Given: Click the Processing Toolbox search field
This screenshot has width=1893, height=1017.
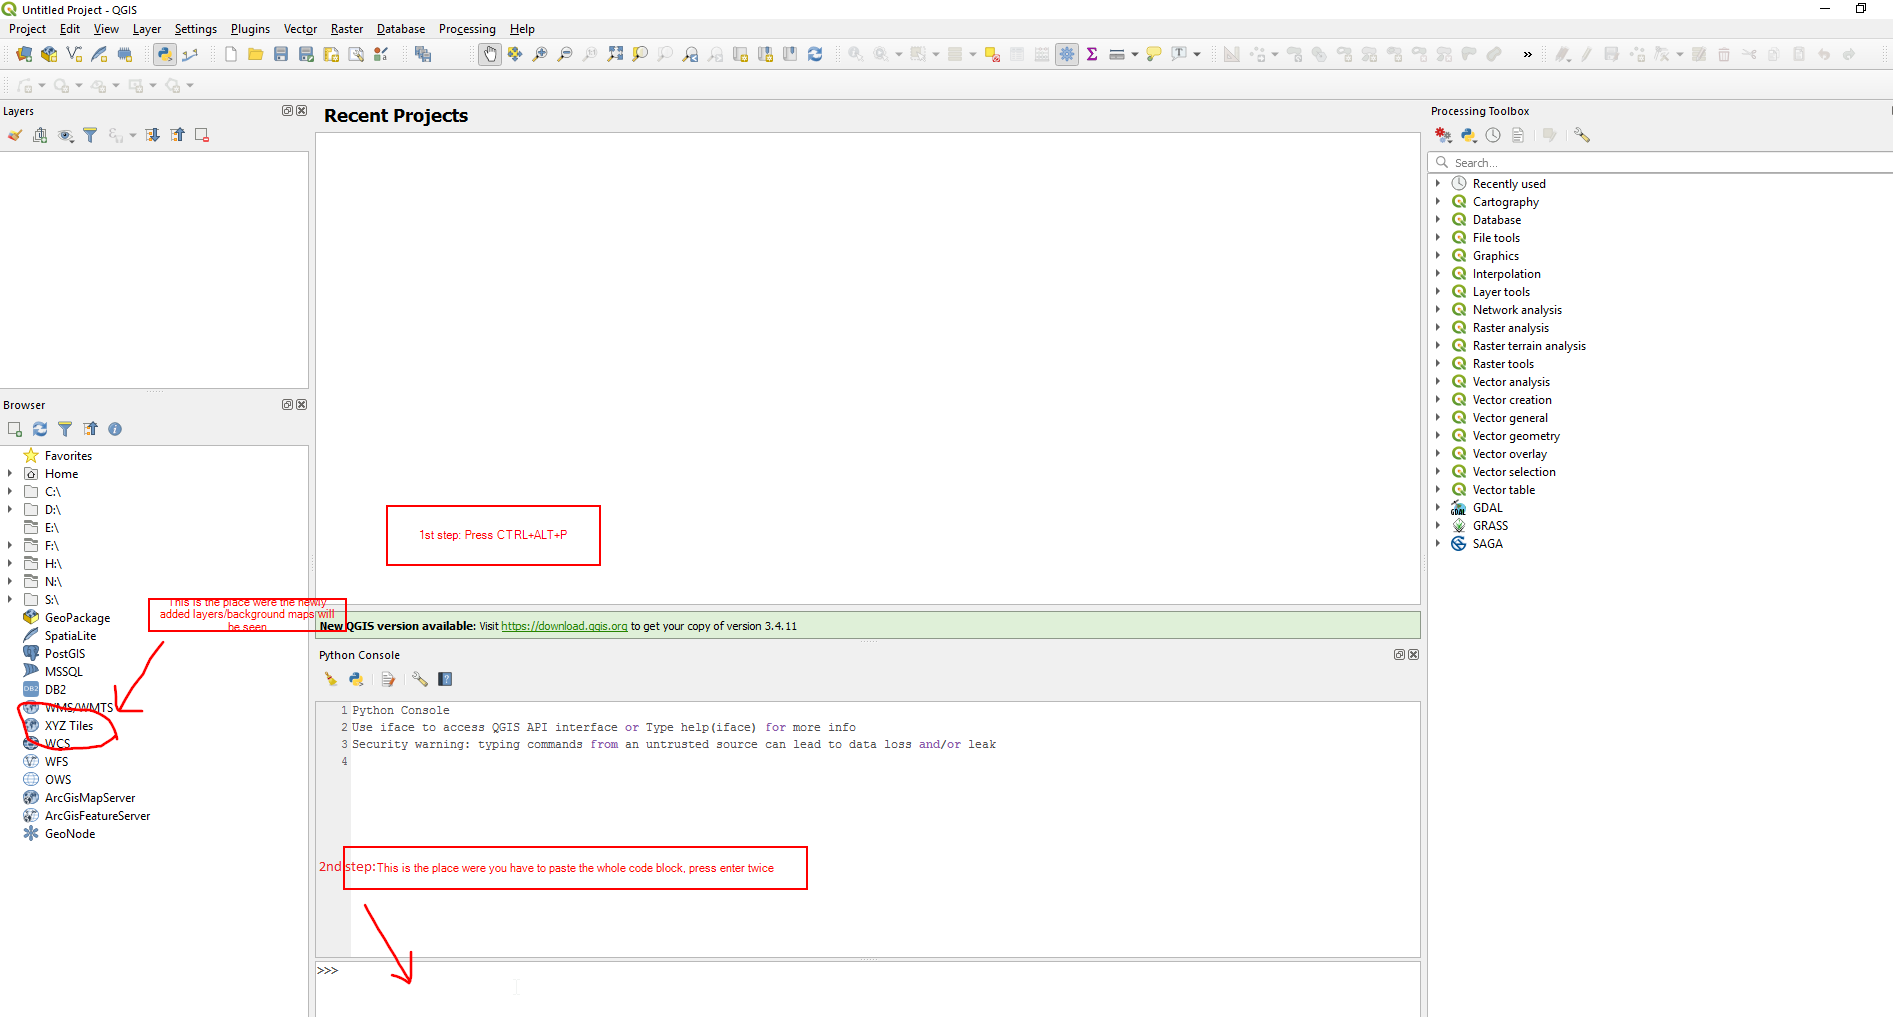Looking at the screenshot, I should (1660, 162).
